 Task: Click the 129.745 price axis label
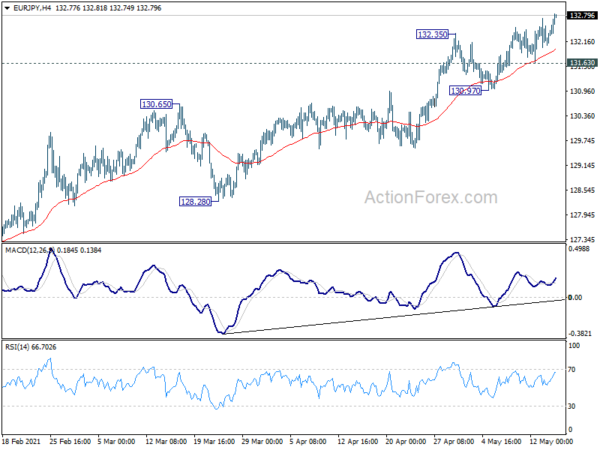582,141
